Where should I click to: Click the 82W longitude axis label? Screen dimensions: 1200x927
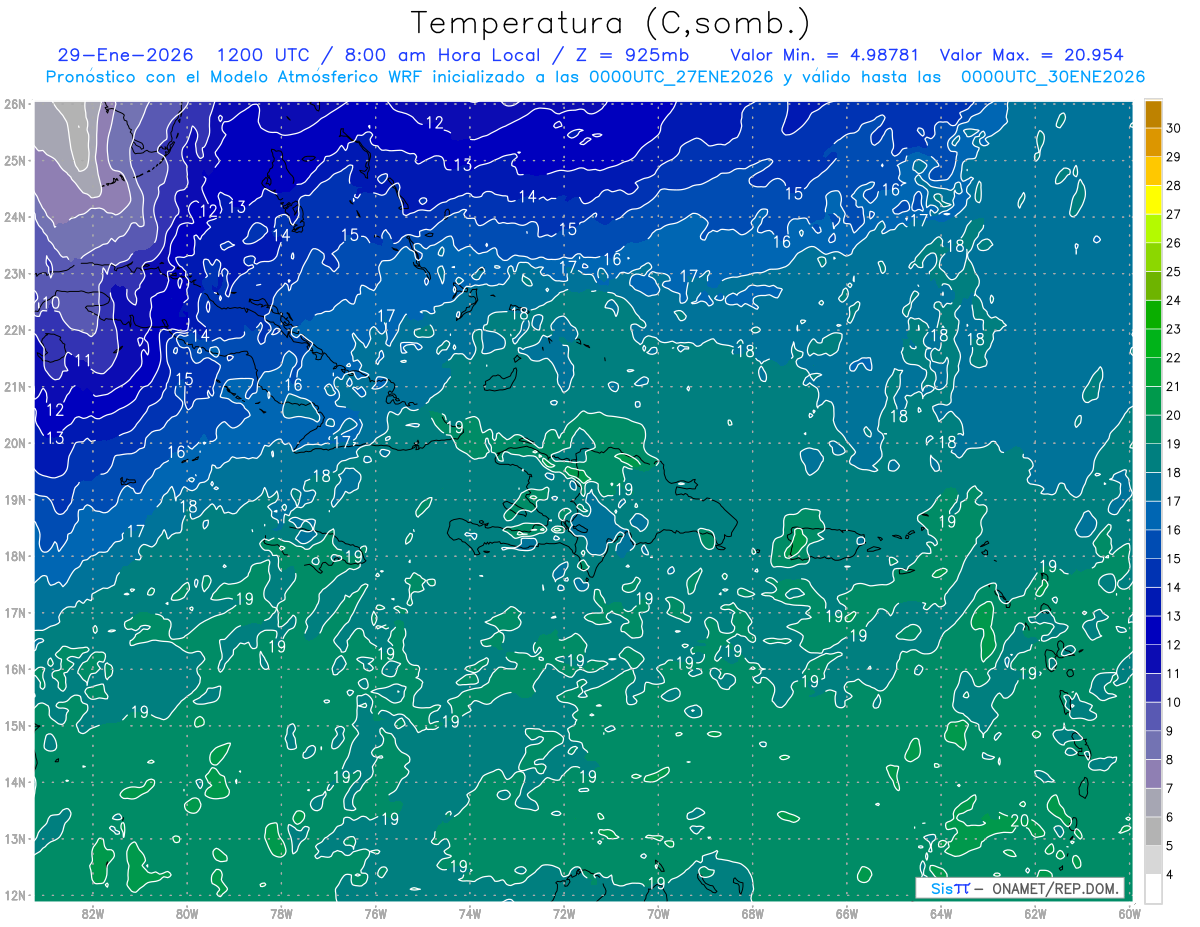(x=93, y=913)
